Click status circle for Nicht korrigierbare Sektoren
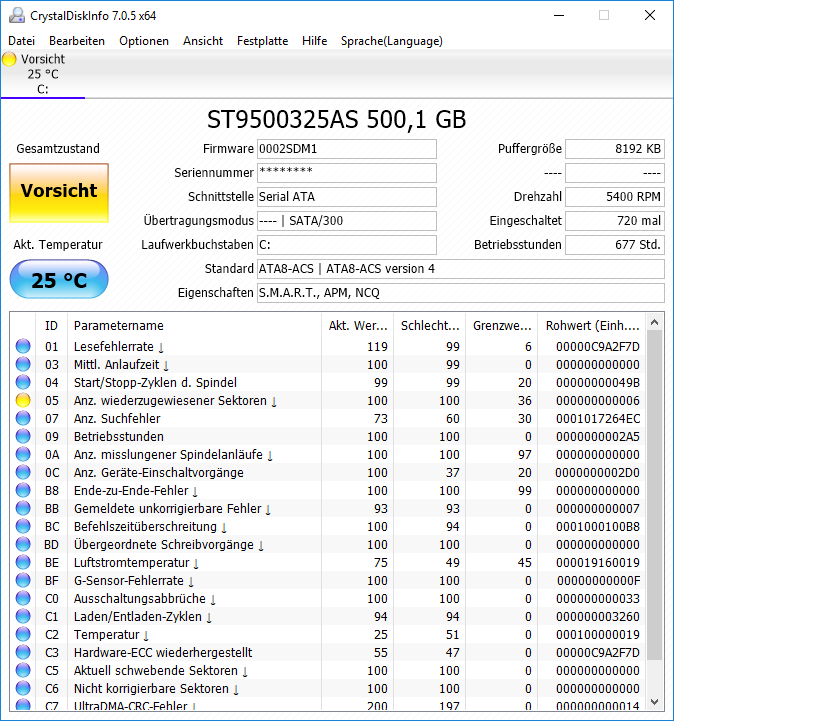The width and height of the screenshot is (819, 721). click(23, 688)
